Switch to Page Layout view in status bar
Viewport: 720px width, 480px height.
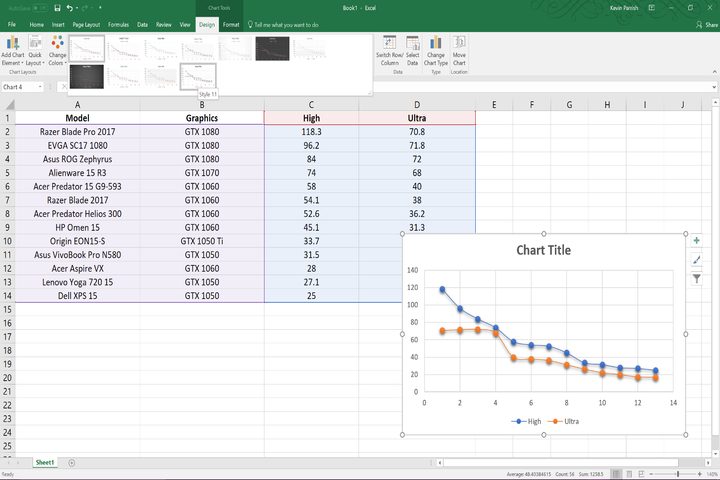(x=629, y=474)
